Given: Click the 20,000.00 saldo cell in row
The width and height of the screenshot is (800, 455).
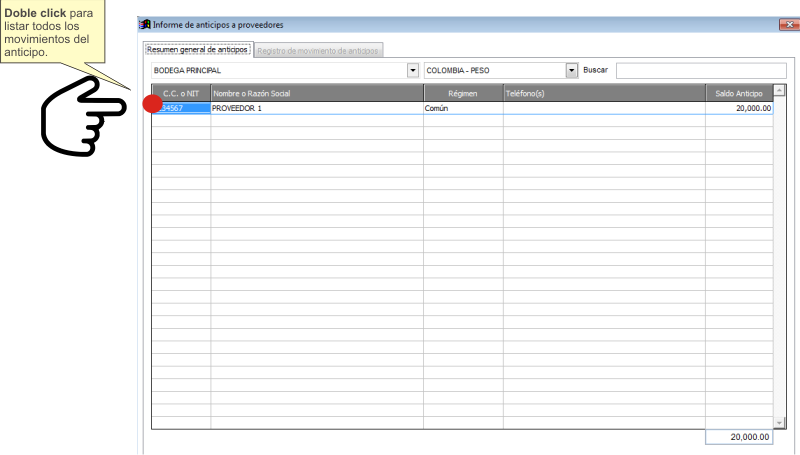Looking at the screenshot, I should pos(739,108).
